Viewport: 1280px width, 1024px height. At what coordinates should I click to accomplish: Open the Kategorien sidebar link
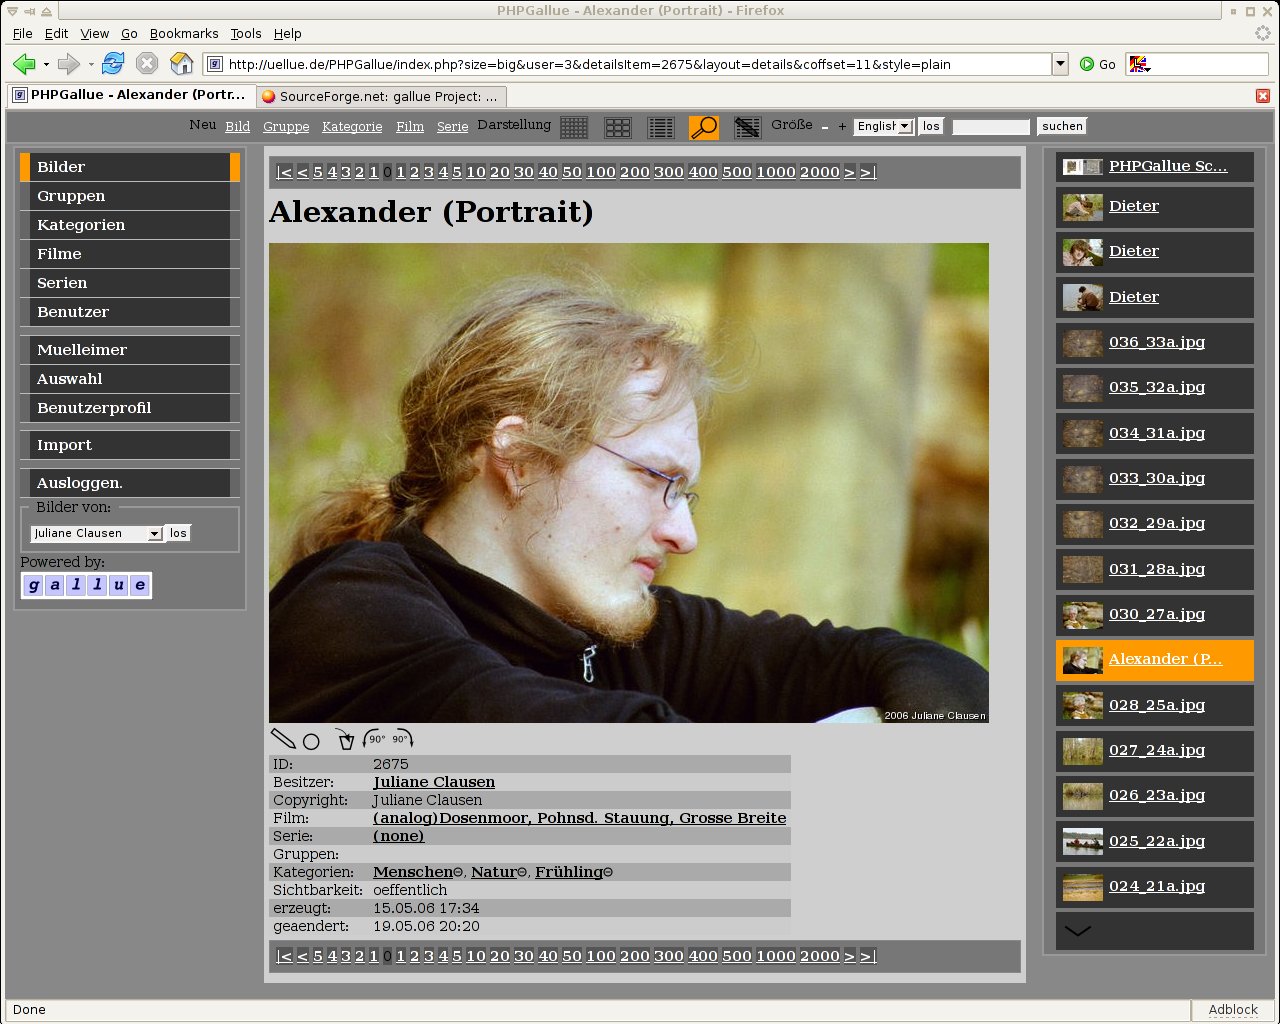click(81, 225)
